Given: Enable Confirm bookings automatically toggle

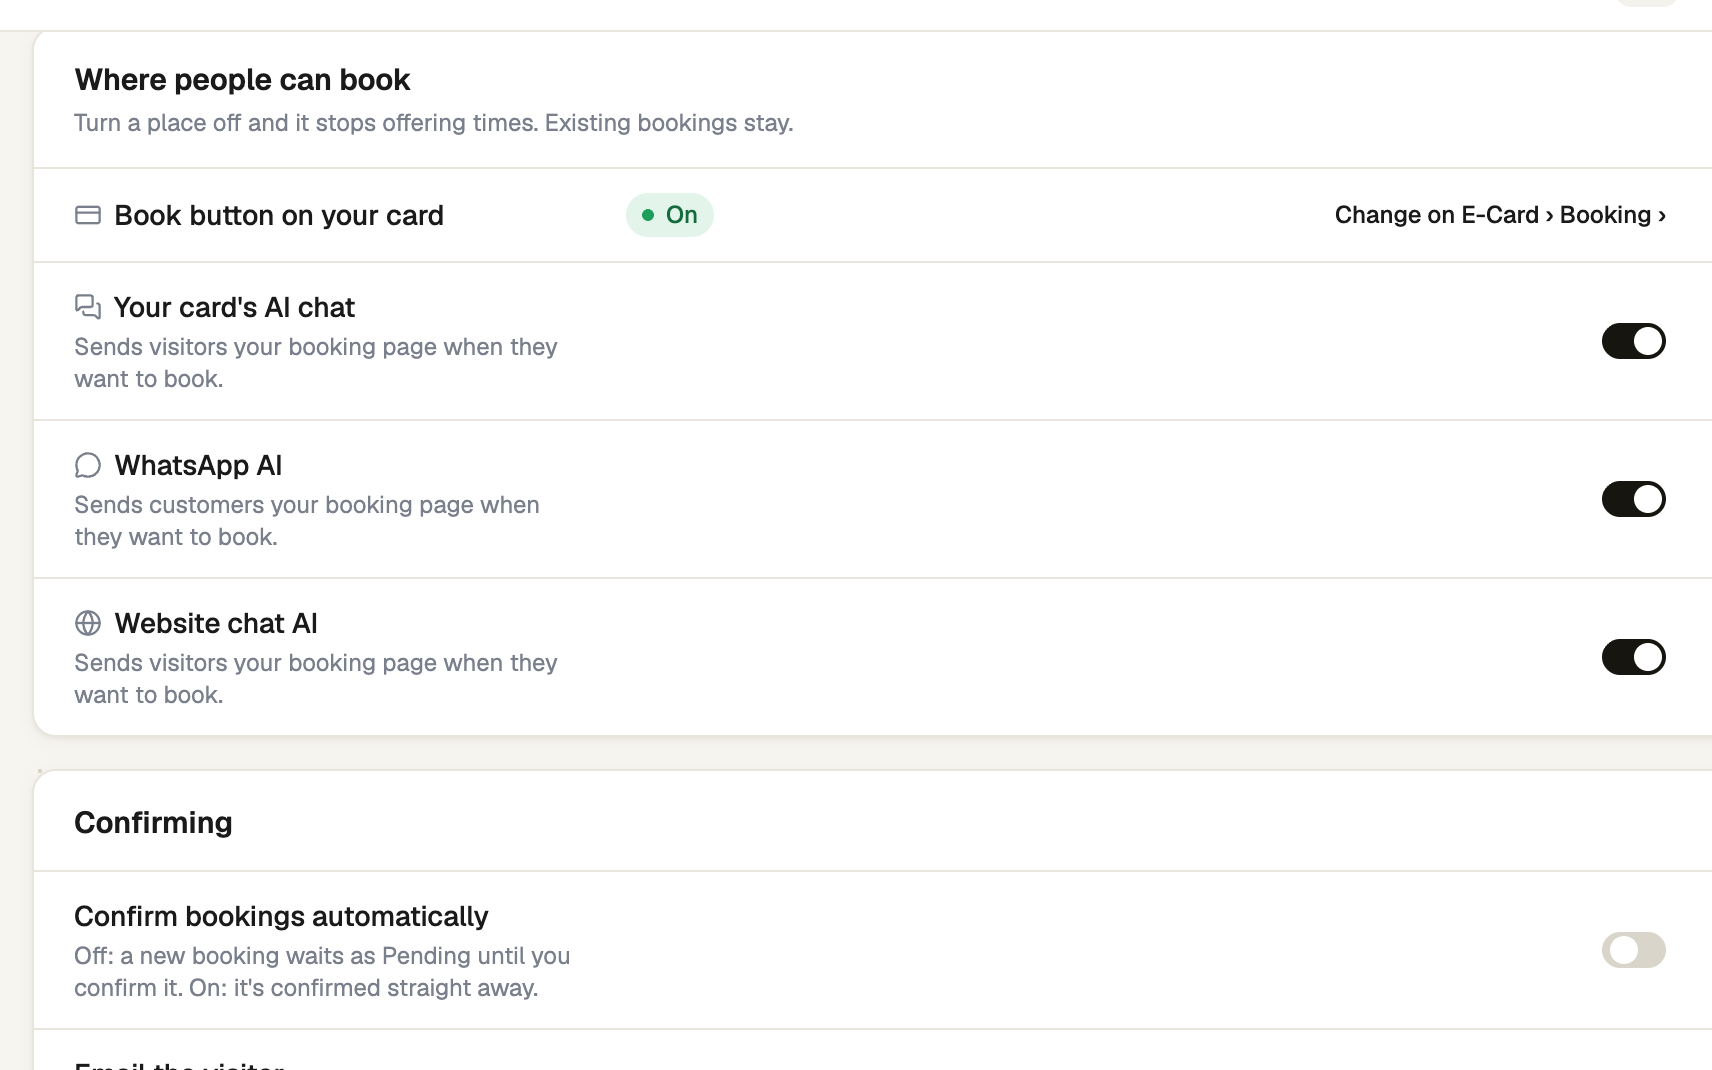Looking at the screenshot, I should [x=1633, y=950].
